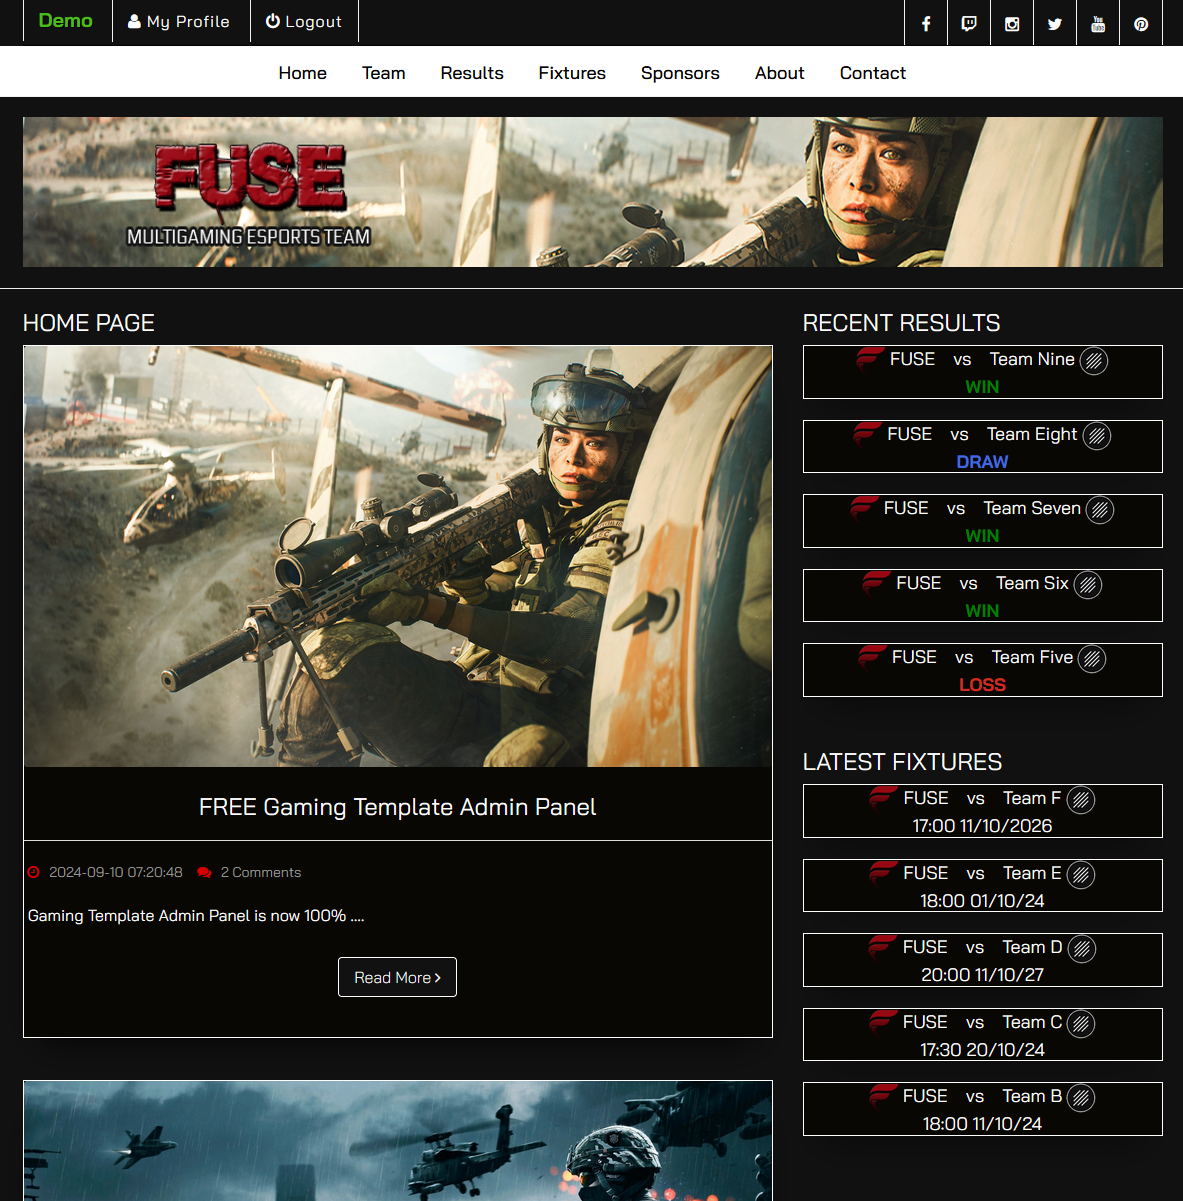1183x1201 pixels.
Task: Click the Team F logo icon
Action: click(x=1080, y=800)
